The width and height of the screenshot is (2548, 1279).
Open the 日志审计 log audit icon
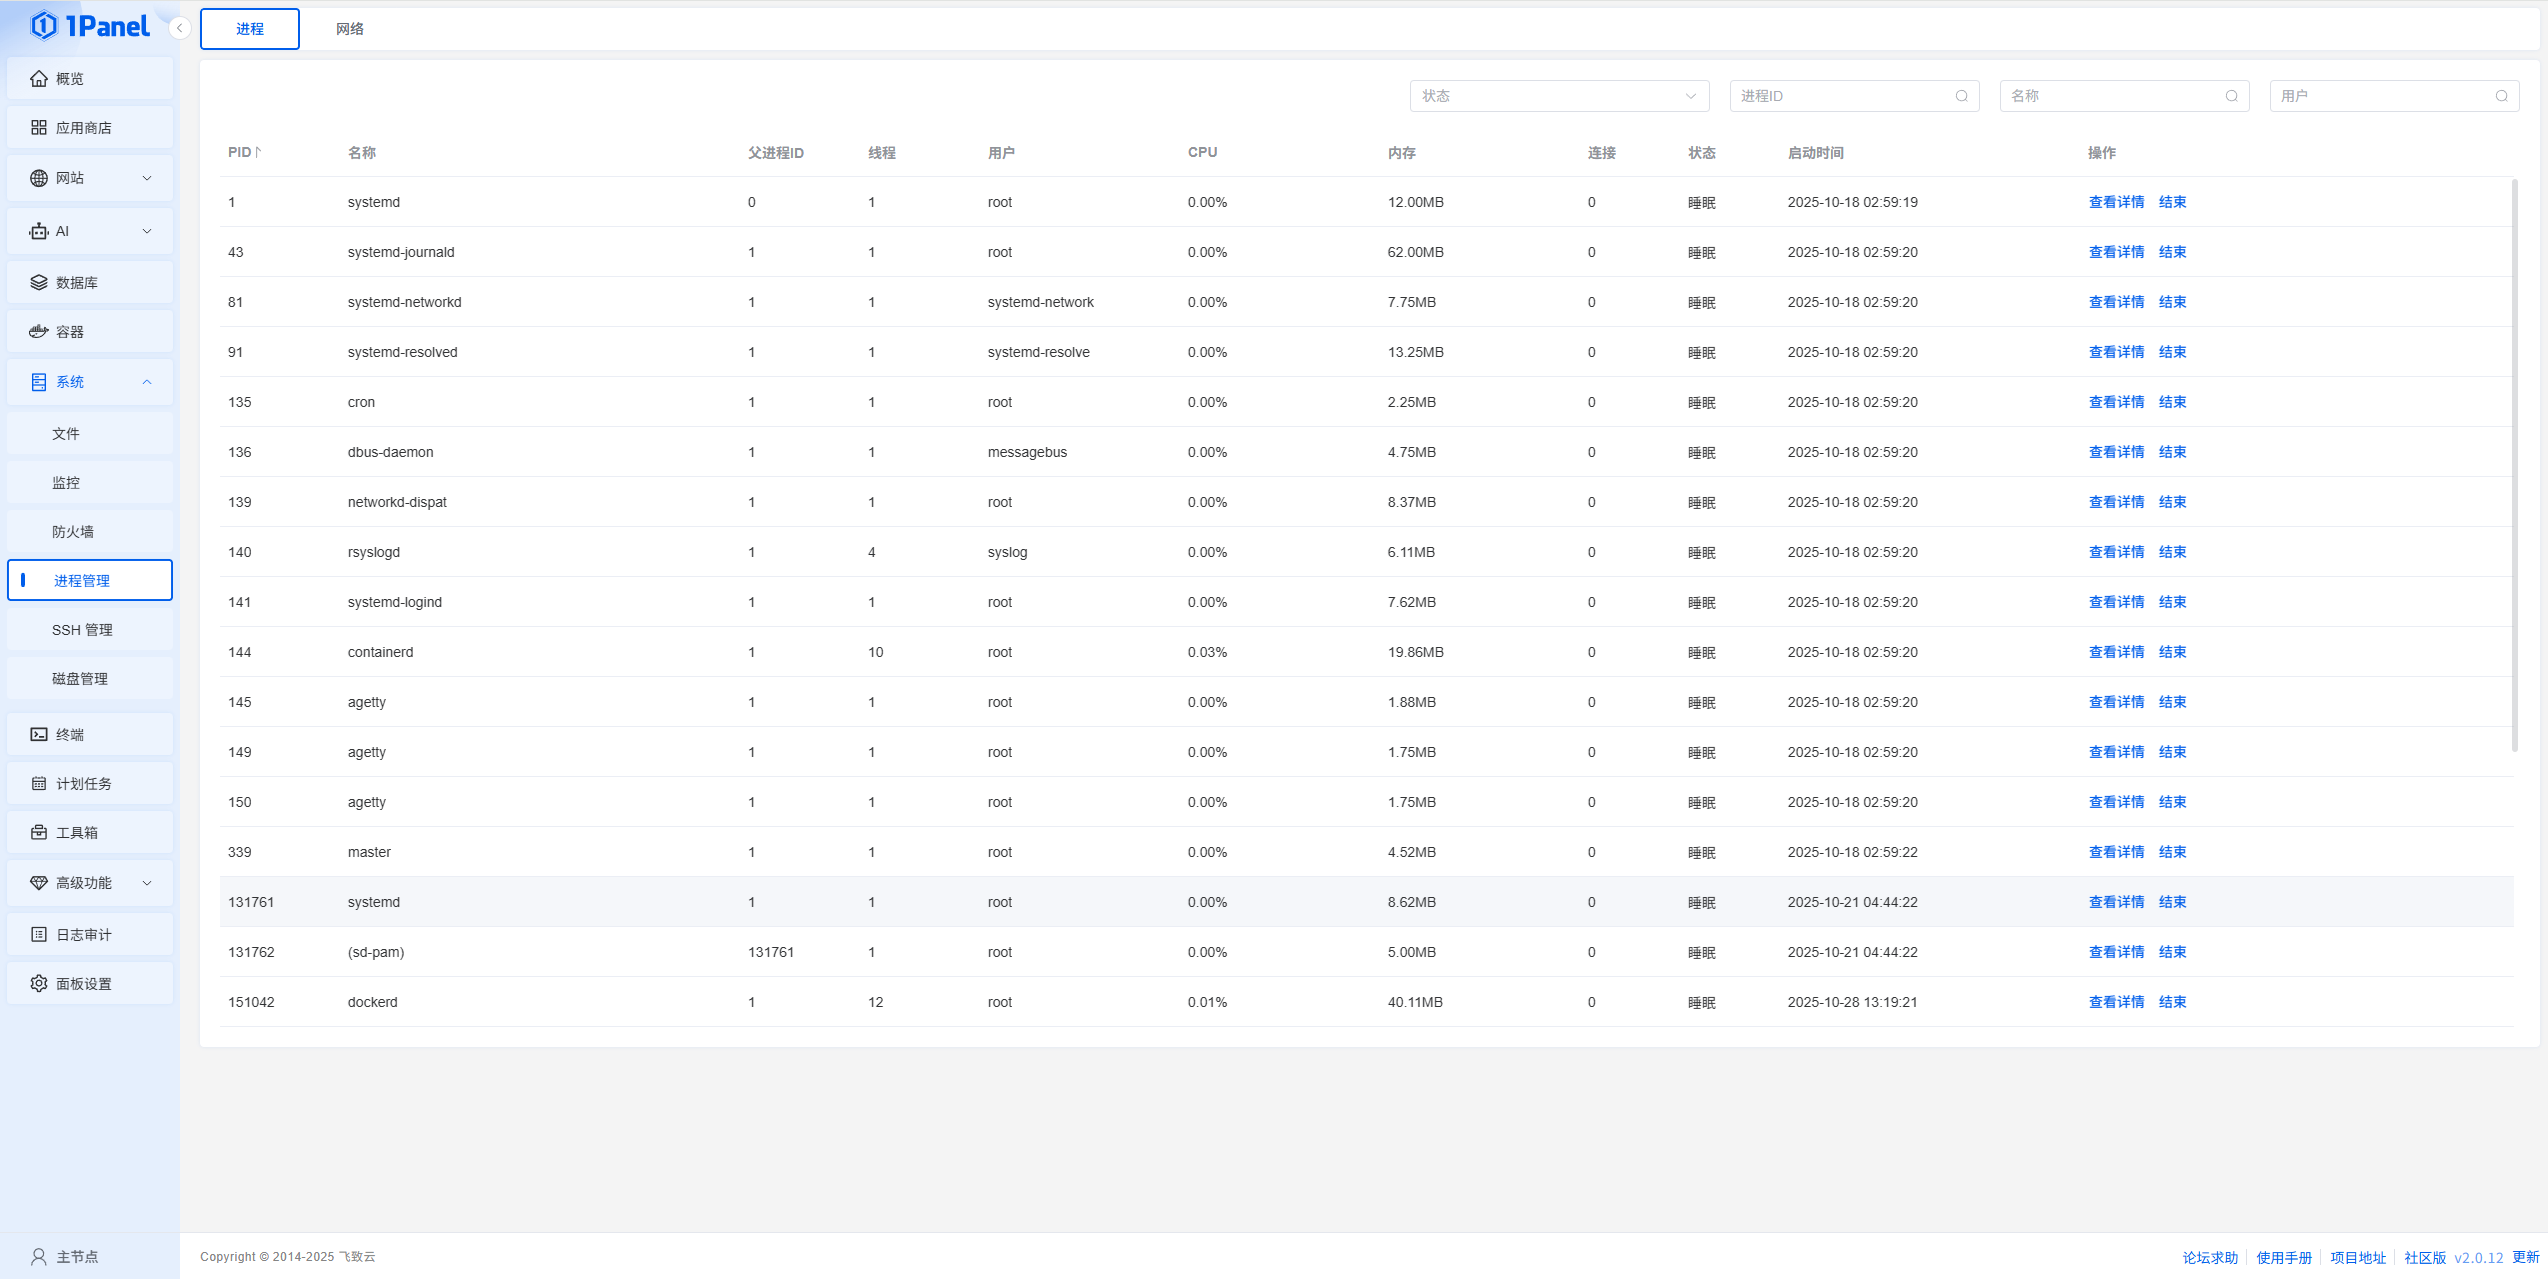click(x=39, y=935)
